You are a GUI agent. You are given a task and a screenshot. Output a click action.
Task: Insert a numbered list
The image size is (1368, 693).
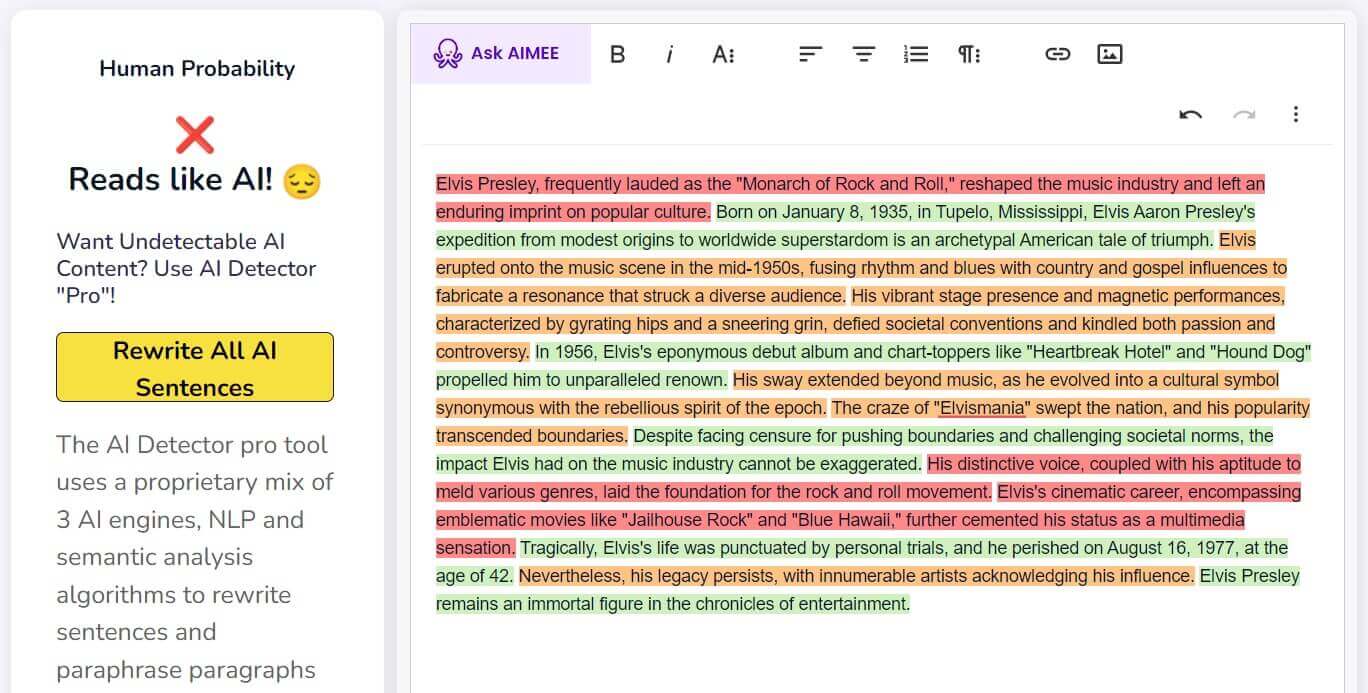[x=916, y=54]
